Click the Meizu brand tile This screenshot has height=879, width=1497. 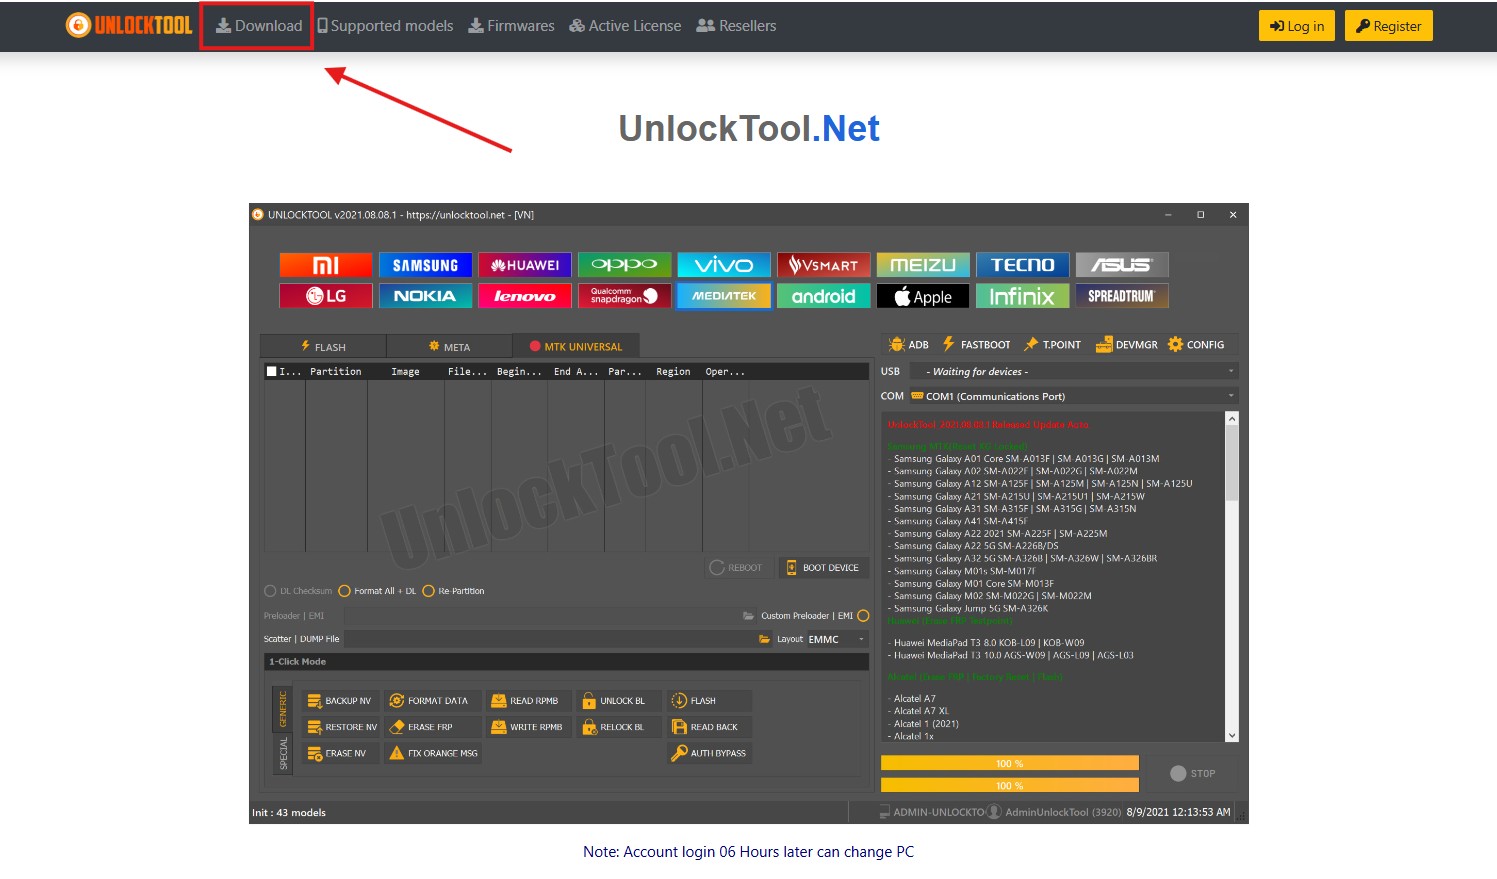(x=923, y=265)
